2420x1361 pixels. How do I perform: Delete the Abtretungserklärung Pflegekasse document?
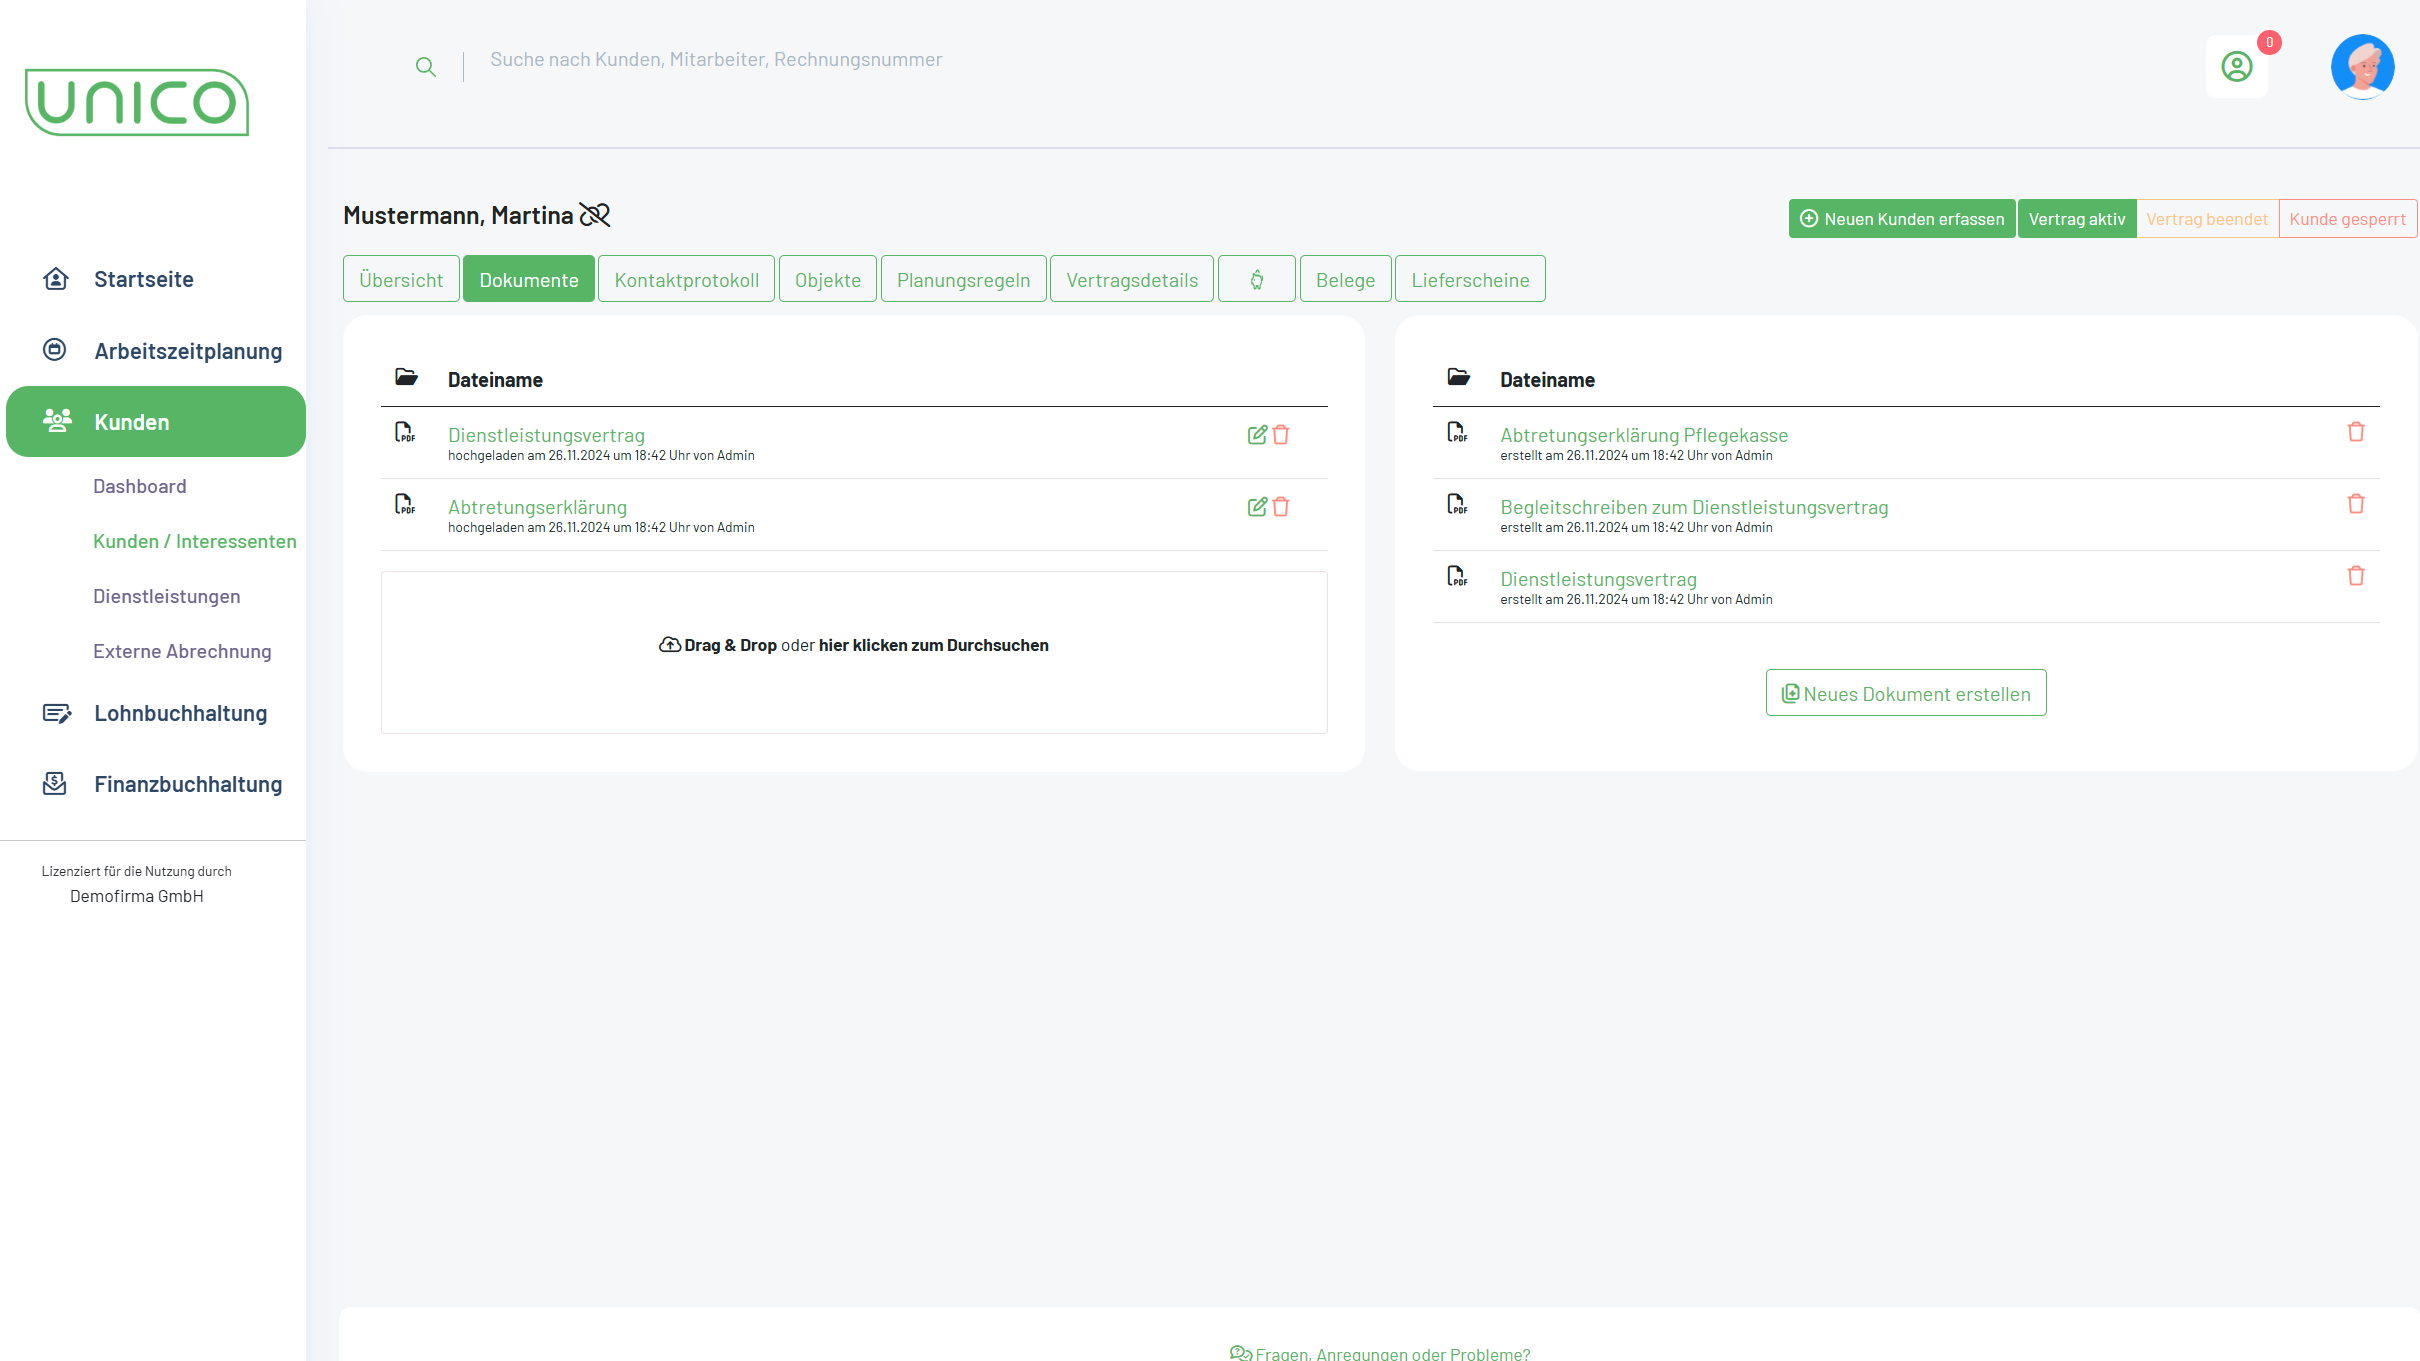pyautogui.click(x=2355, y=432)
